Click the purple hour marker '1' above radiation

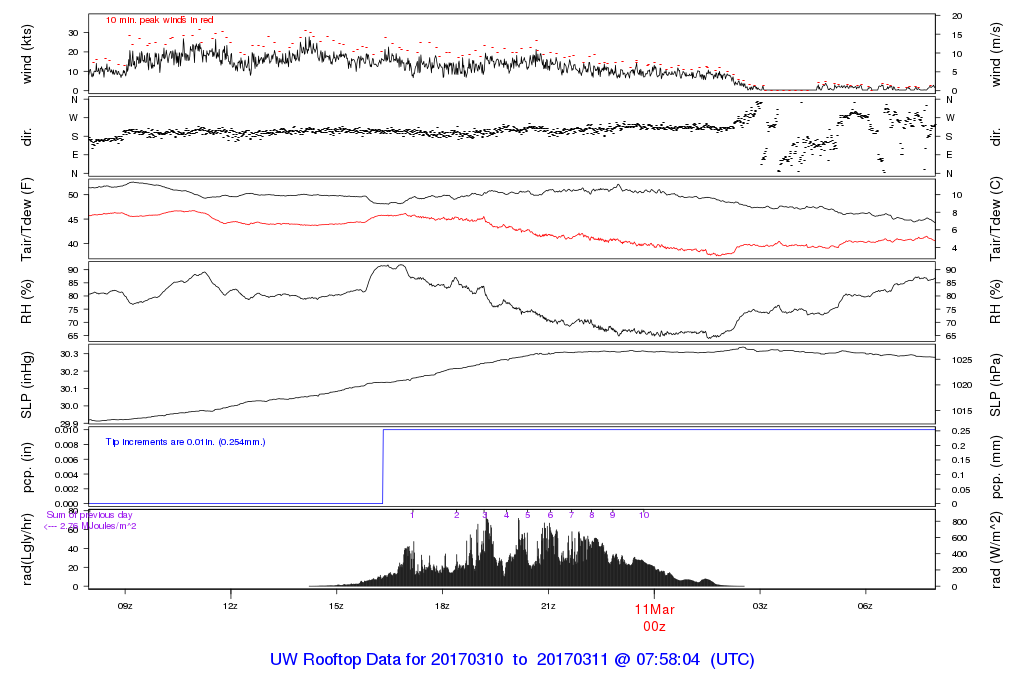point(412,515)
